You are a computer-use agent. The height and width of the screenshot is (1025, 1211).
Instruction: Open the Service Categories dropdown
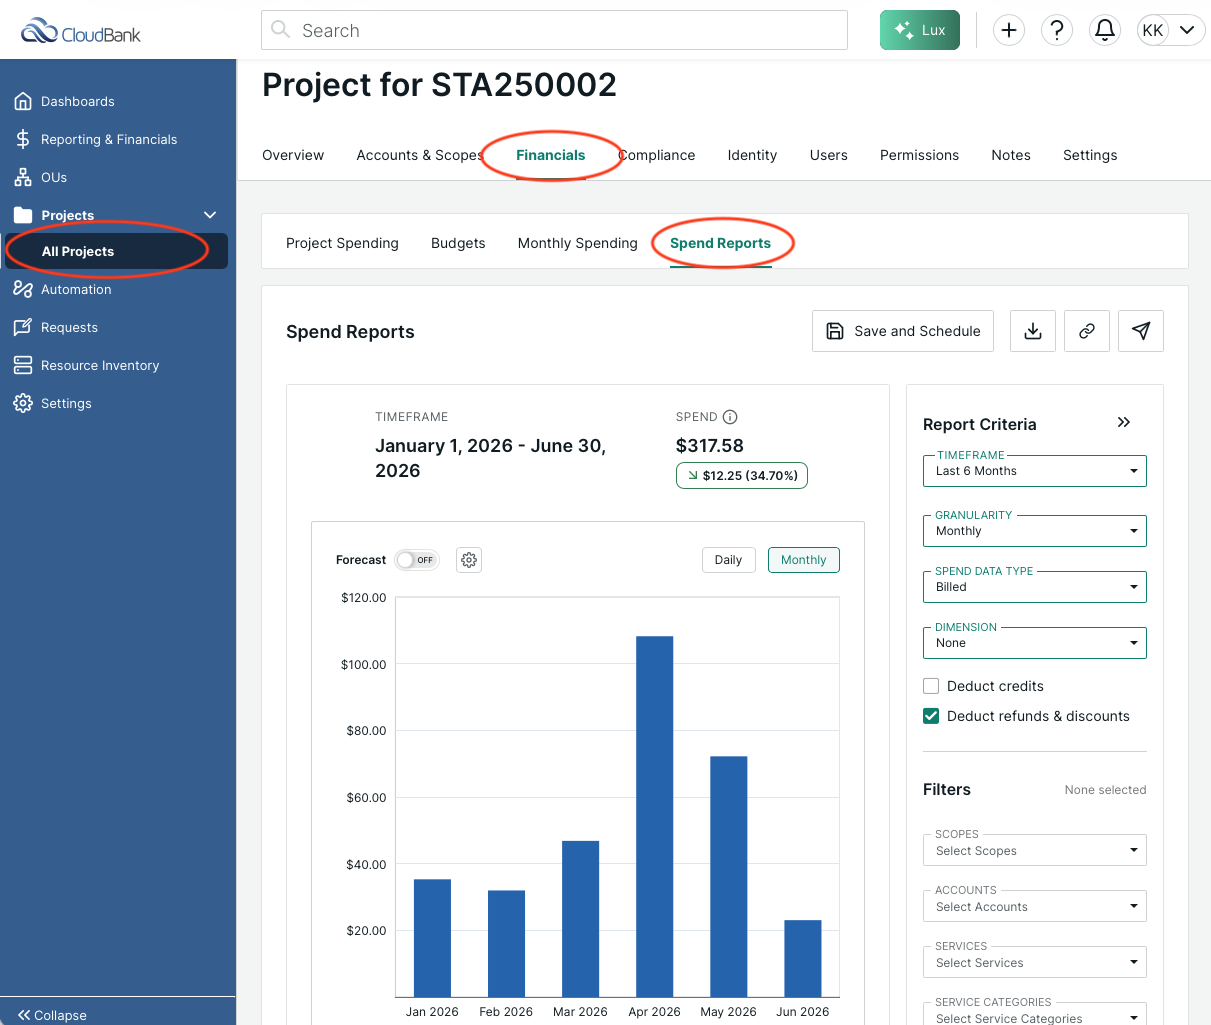click(1035, 1016)
